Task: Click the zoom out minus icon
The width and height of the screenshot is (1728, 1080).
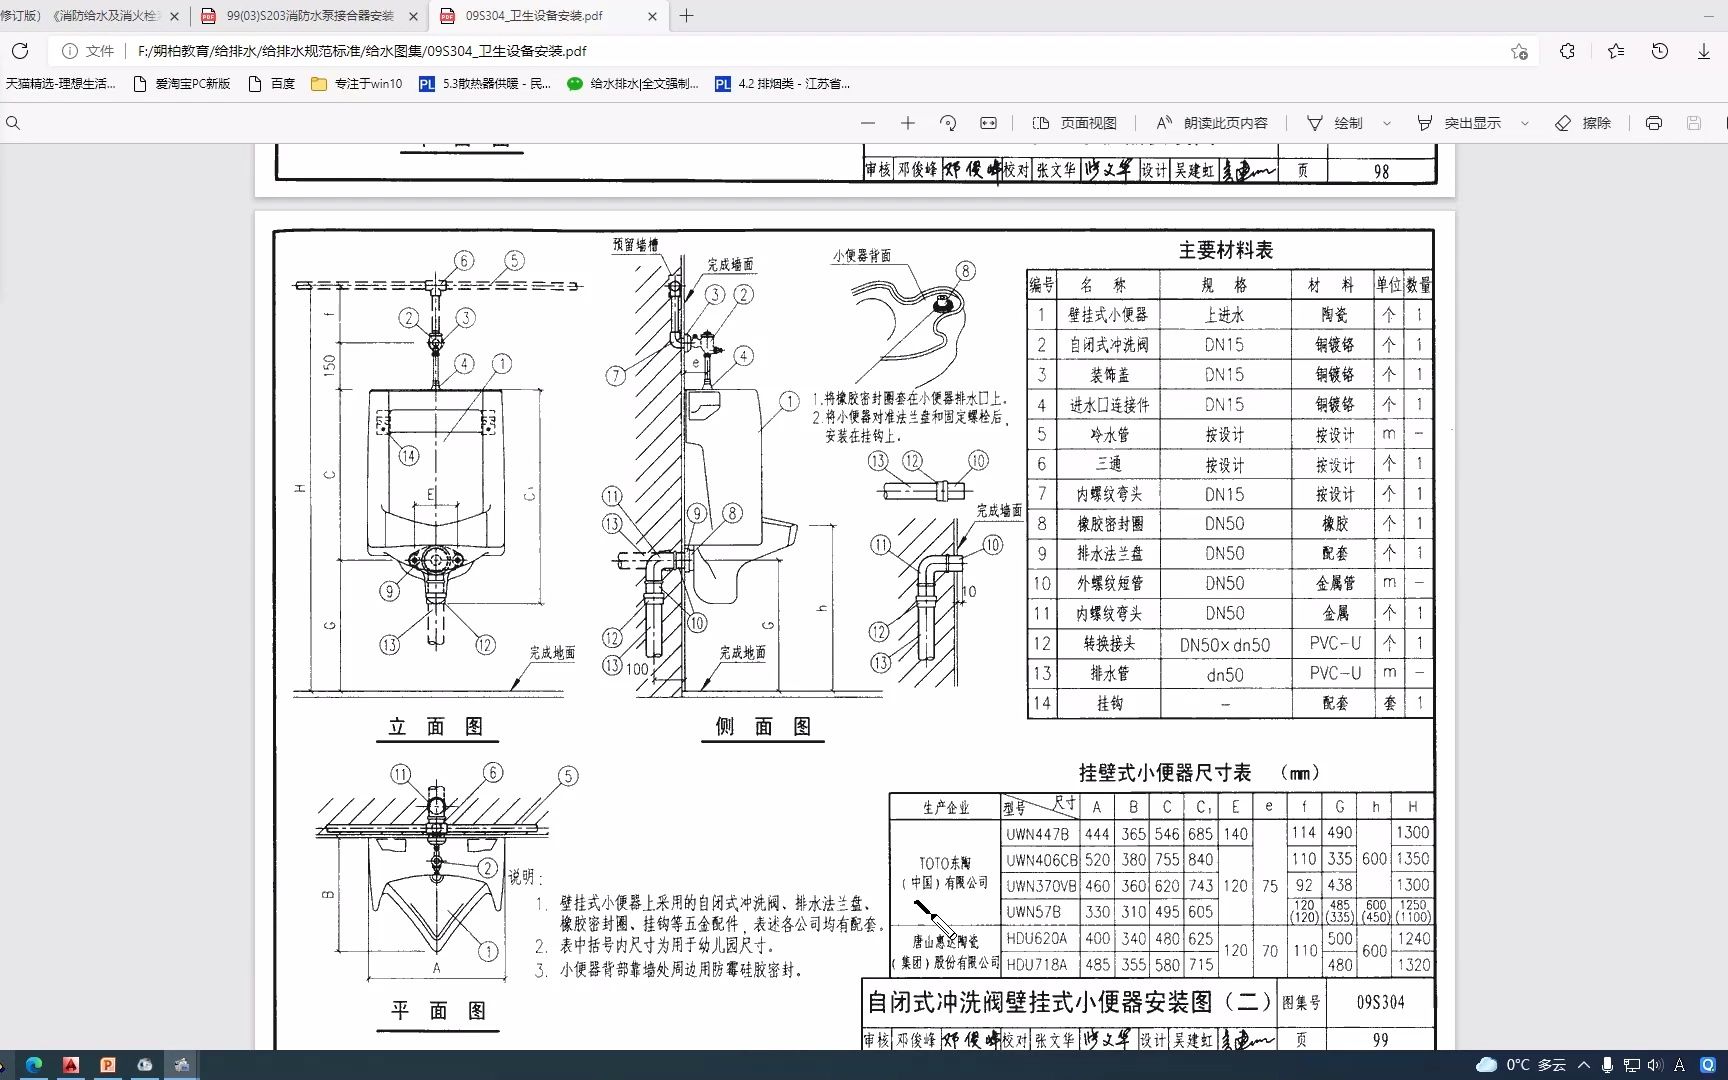Action: tap(868, 123)
